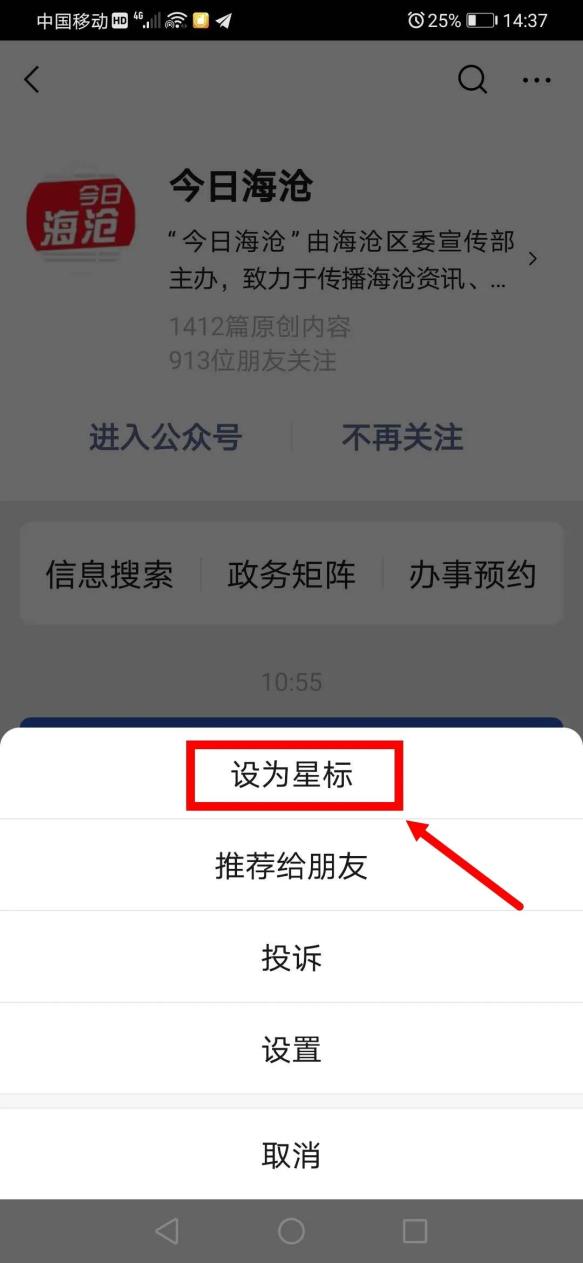
Task: Tap the battery status icon
Action: [x=481, y=20]
